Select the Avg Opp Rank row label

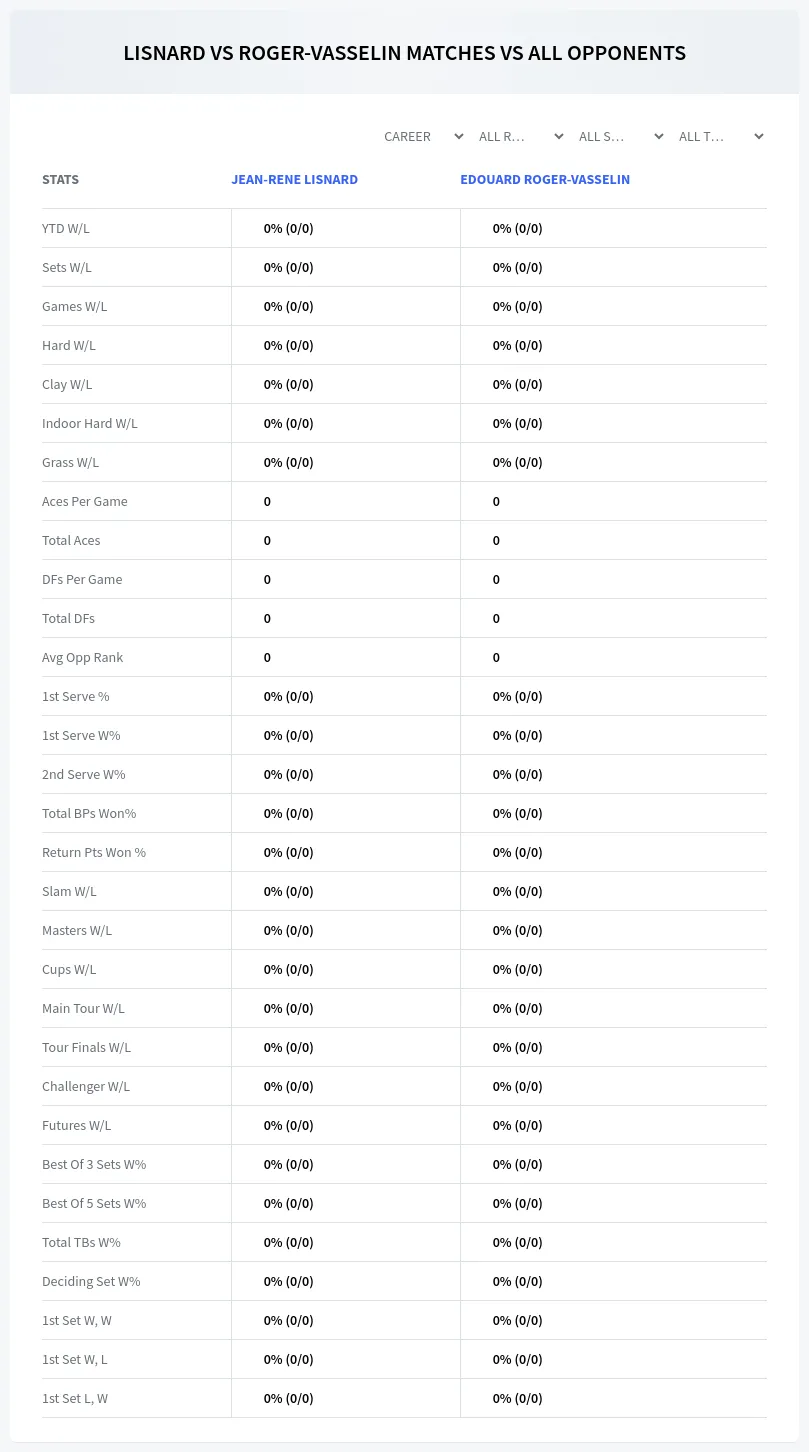tap(83, 657)
